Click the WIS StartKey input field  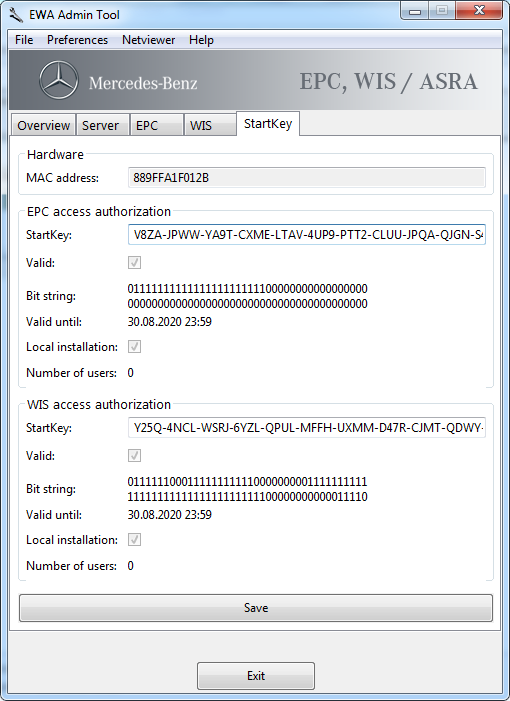307,428
